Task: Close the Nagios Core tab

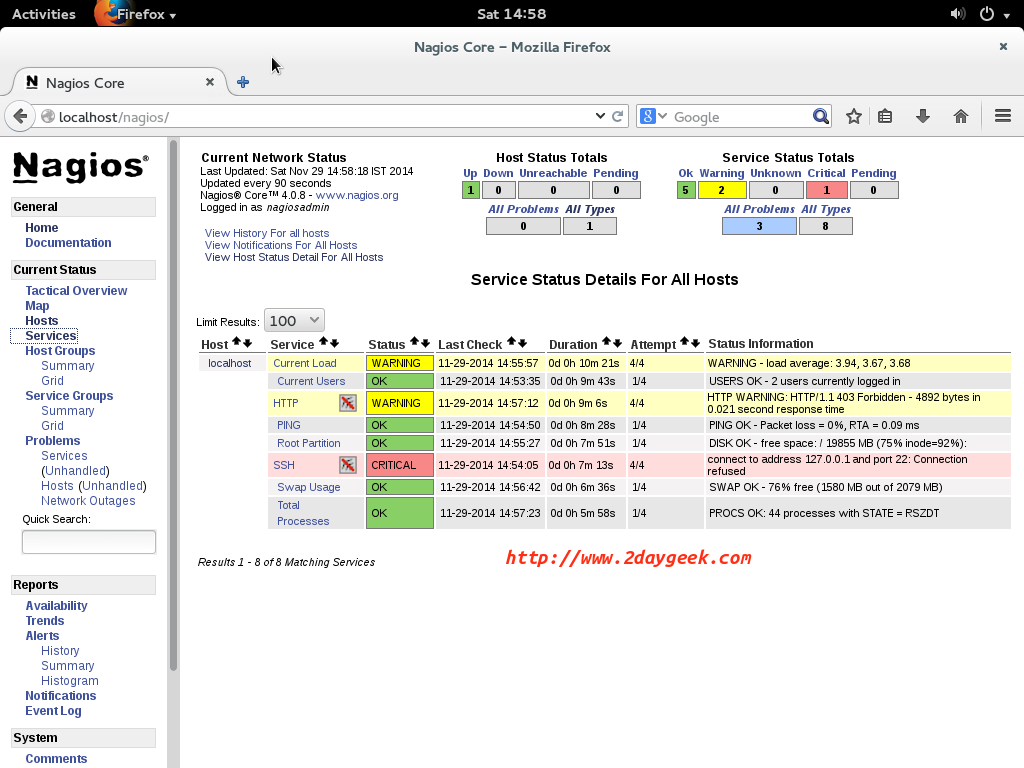Action: pyautogui.click(x=210, y=82)
